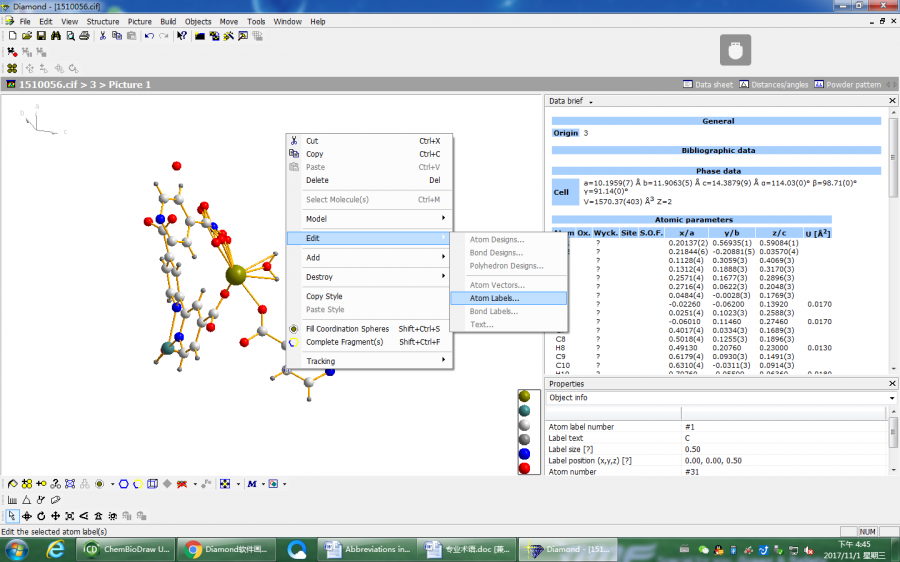Open the Powder pattern view
The image size is (900, 562).
pos(848,84)
